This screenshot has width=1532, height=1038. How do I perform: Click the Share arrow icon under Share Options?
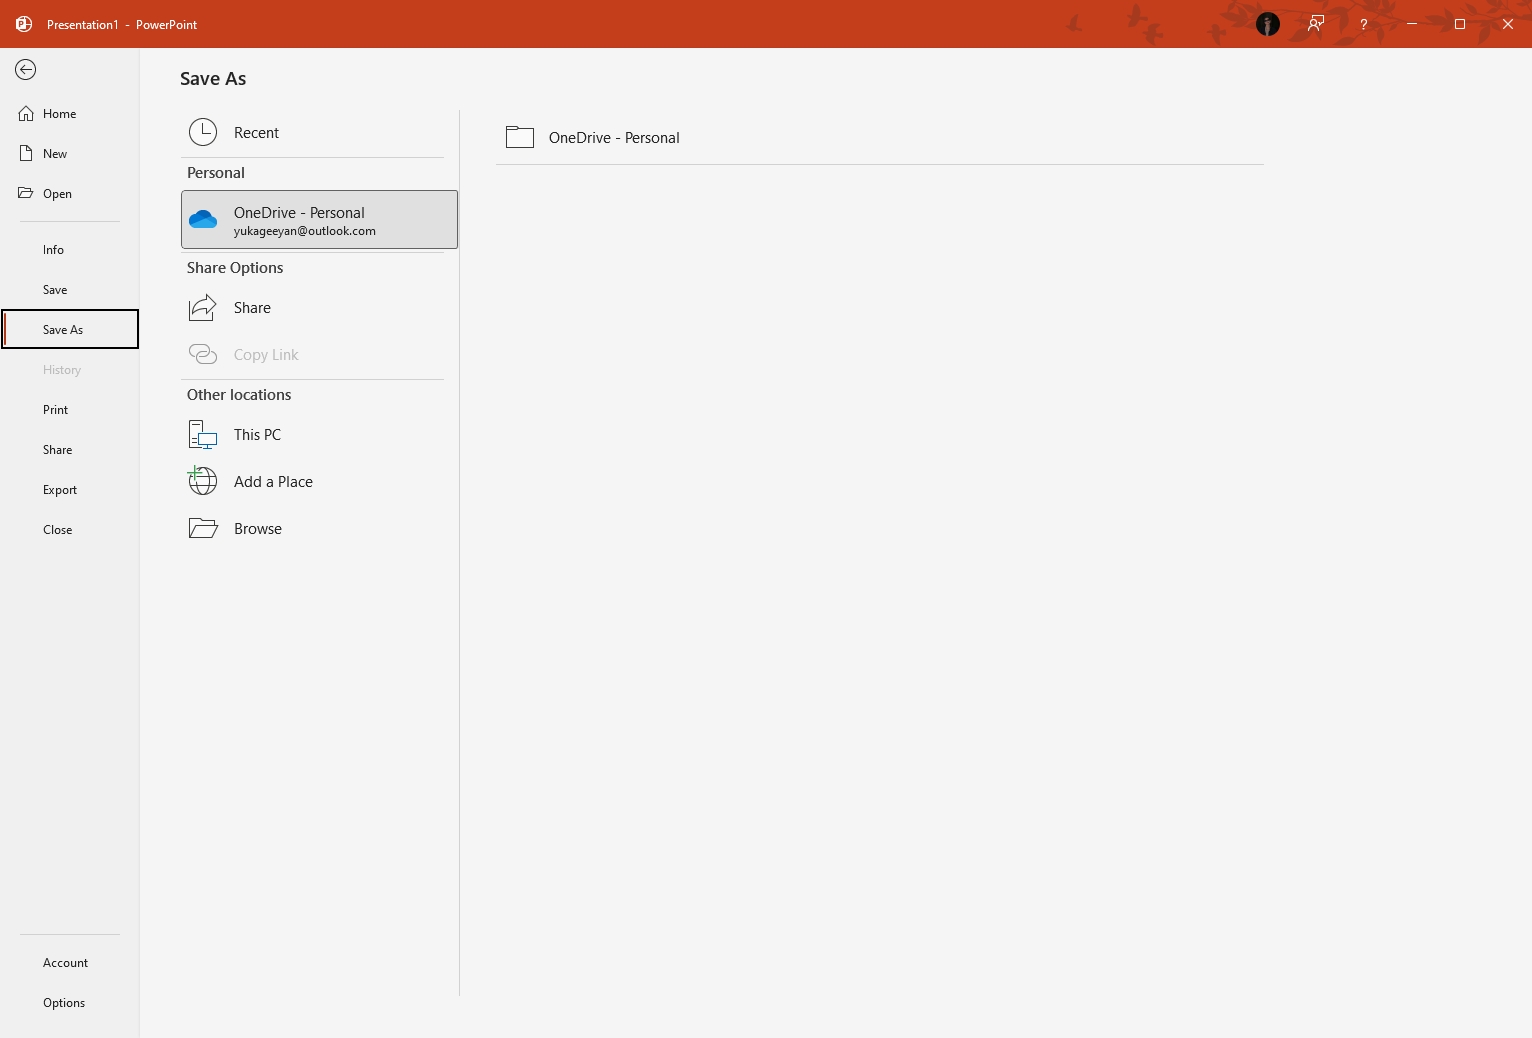[x=203, y=307]
